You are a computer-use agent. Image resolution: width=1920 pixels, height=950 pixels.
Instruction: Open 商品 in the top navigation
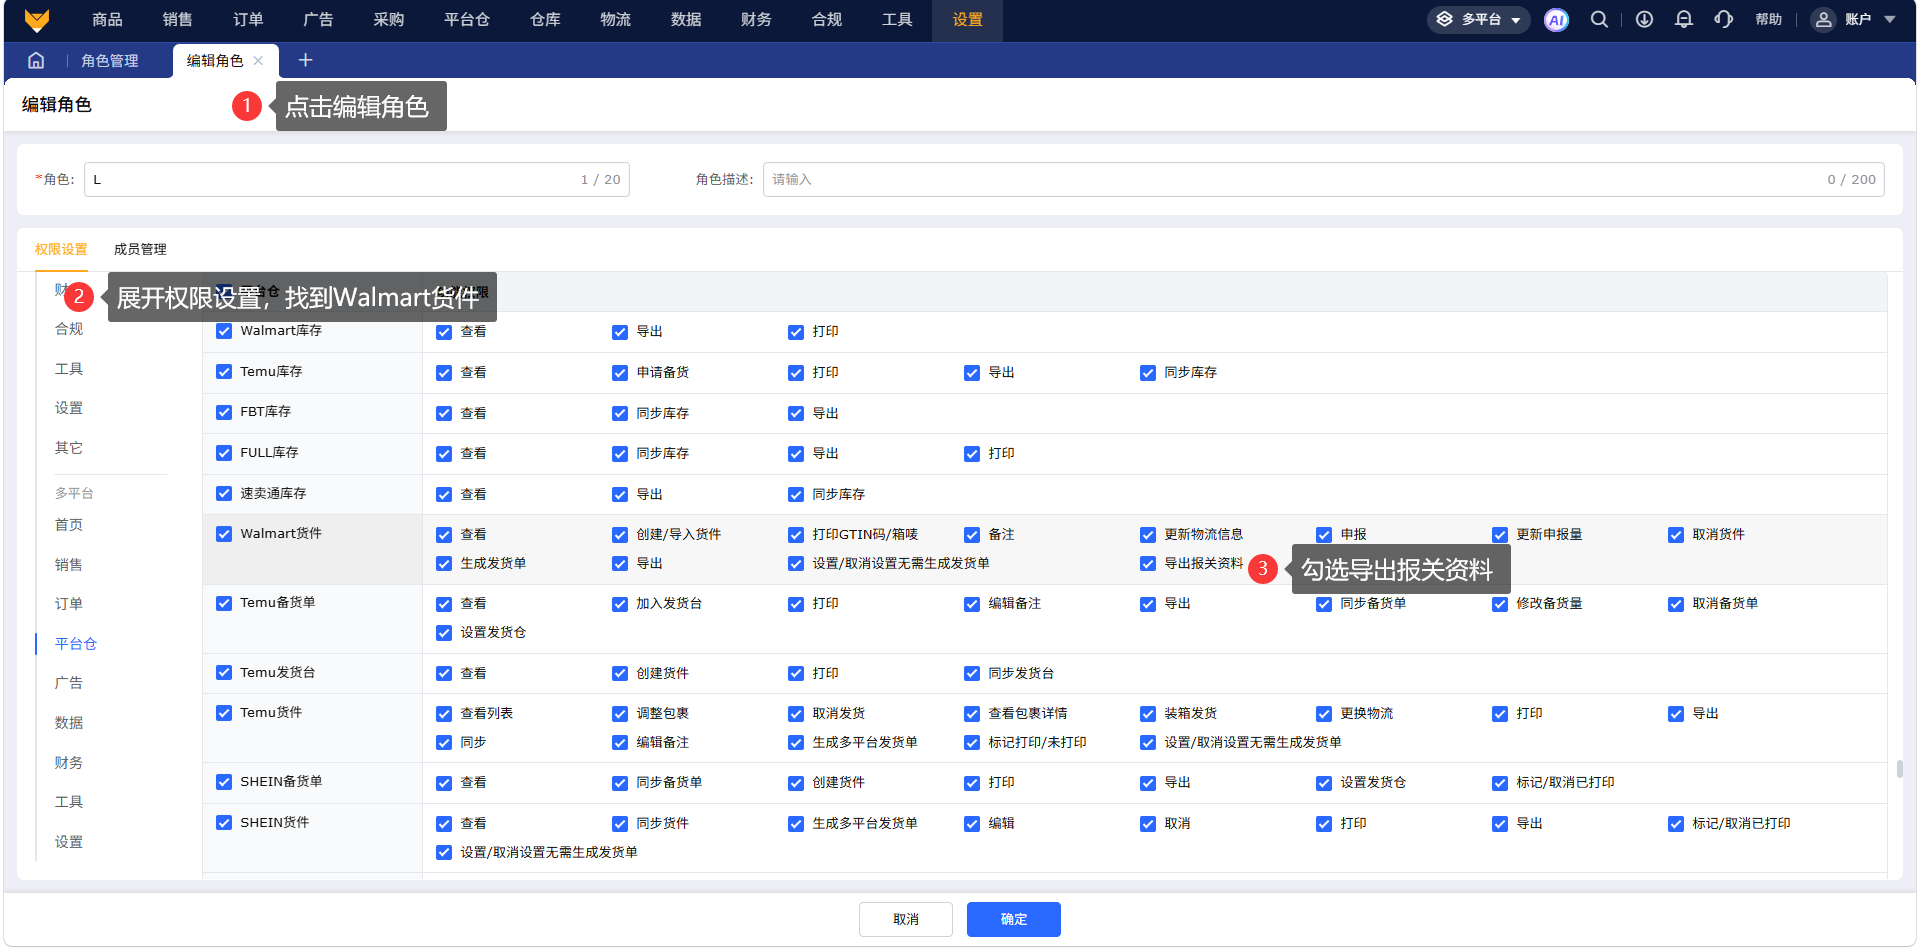click(x=107, y=20)
